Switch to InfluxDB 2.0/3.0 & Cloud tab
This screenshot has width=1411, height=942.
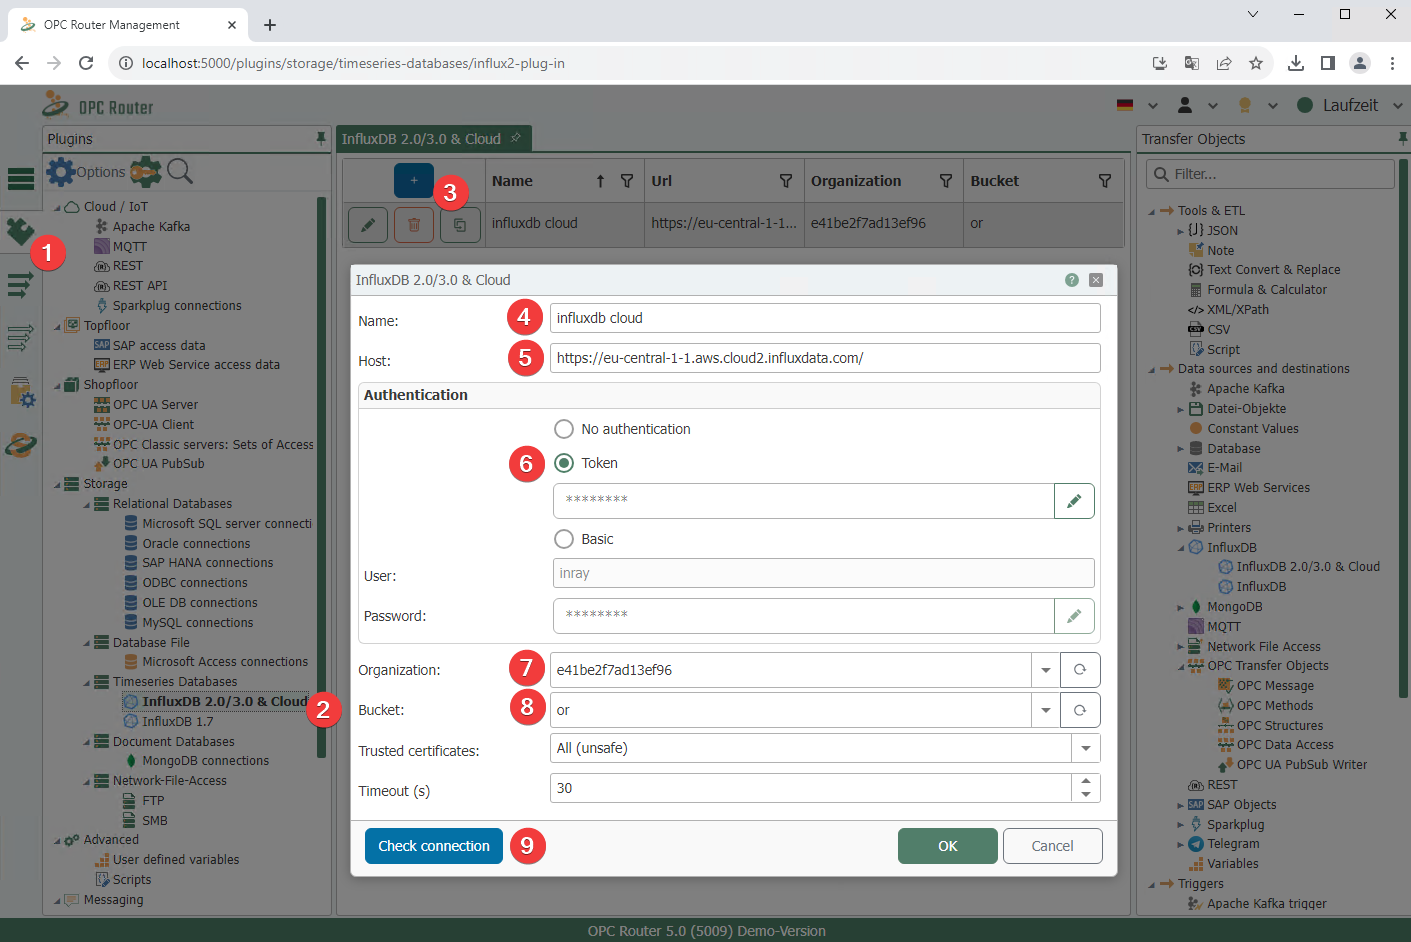point(422,139)
